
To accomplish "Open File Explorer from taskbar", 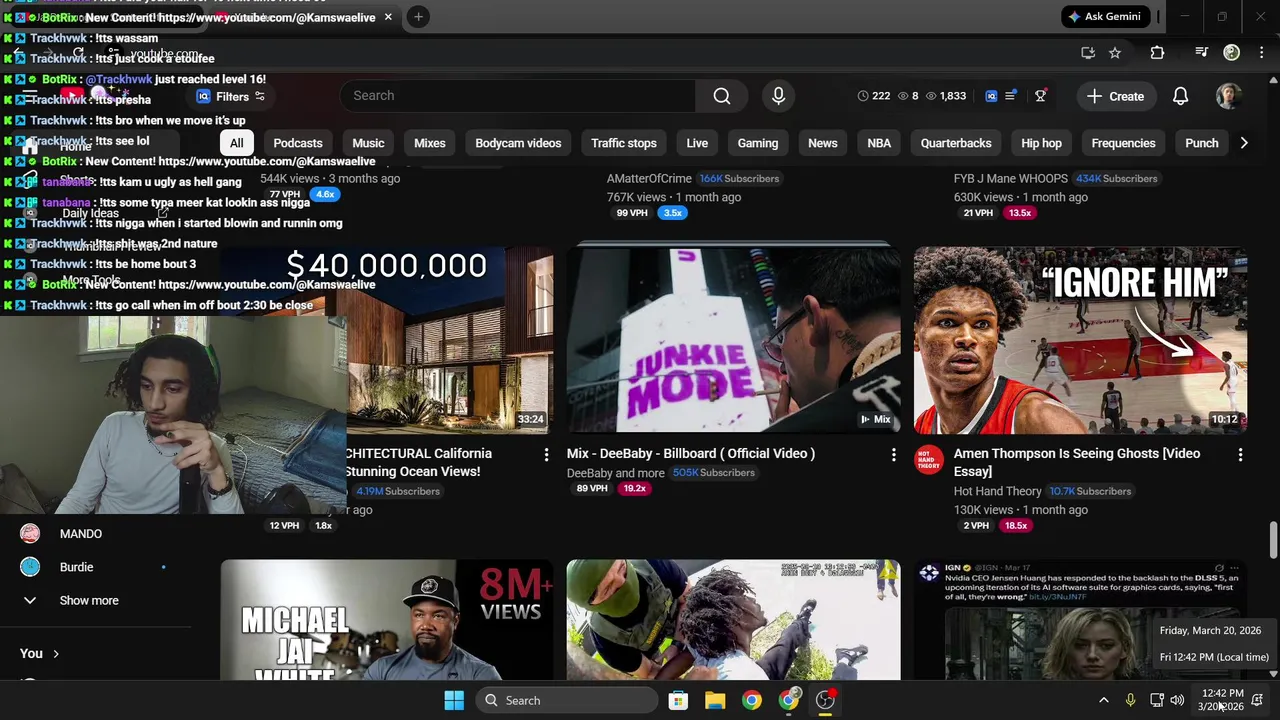I will point(715,700).
